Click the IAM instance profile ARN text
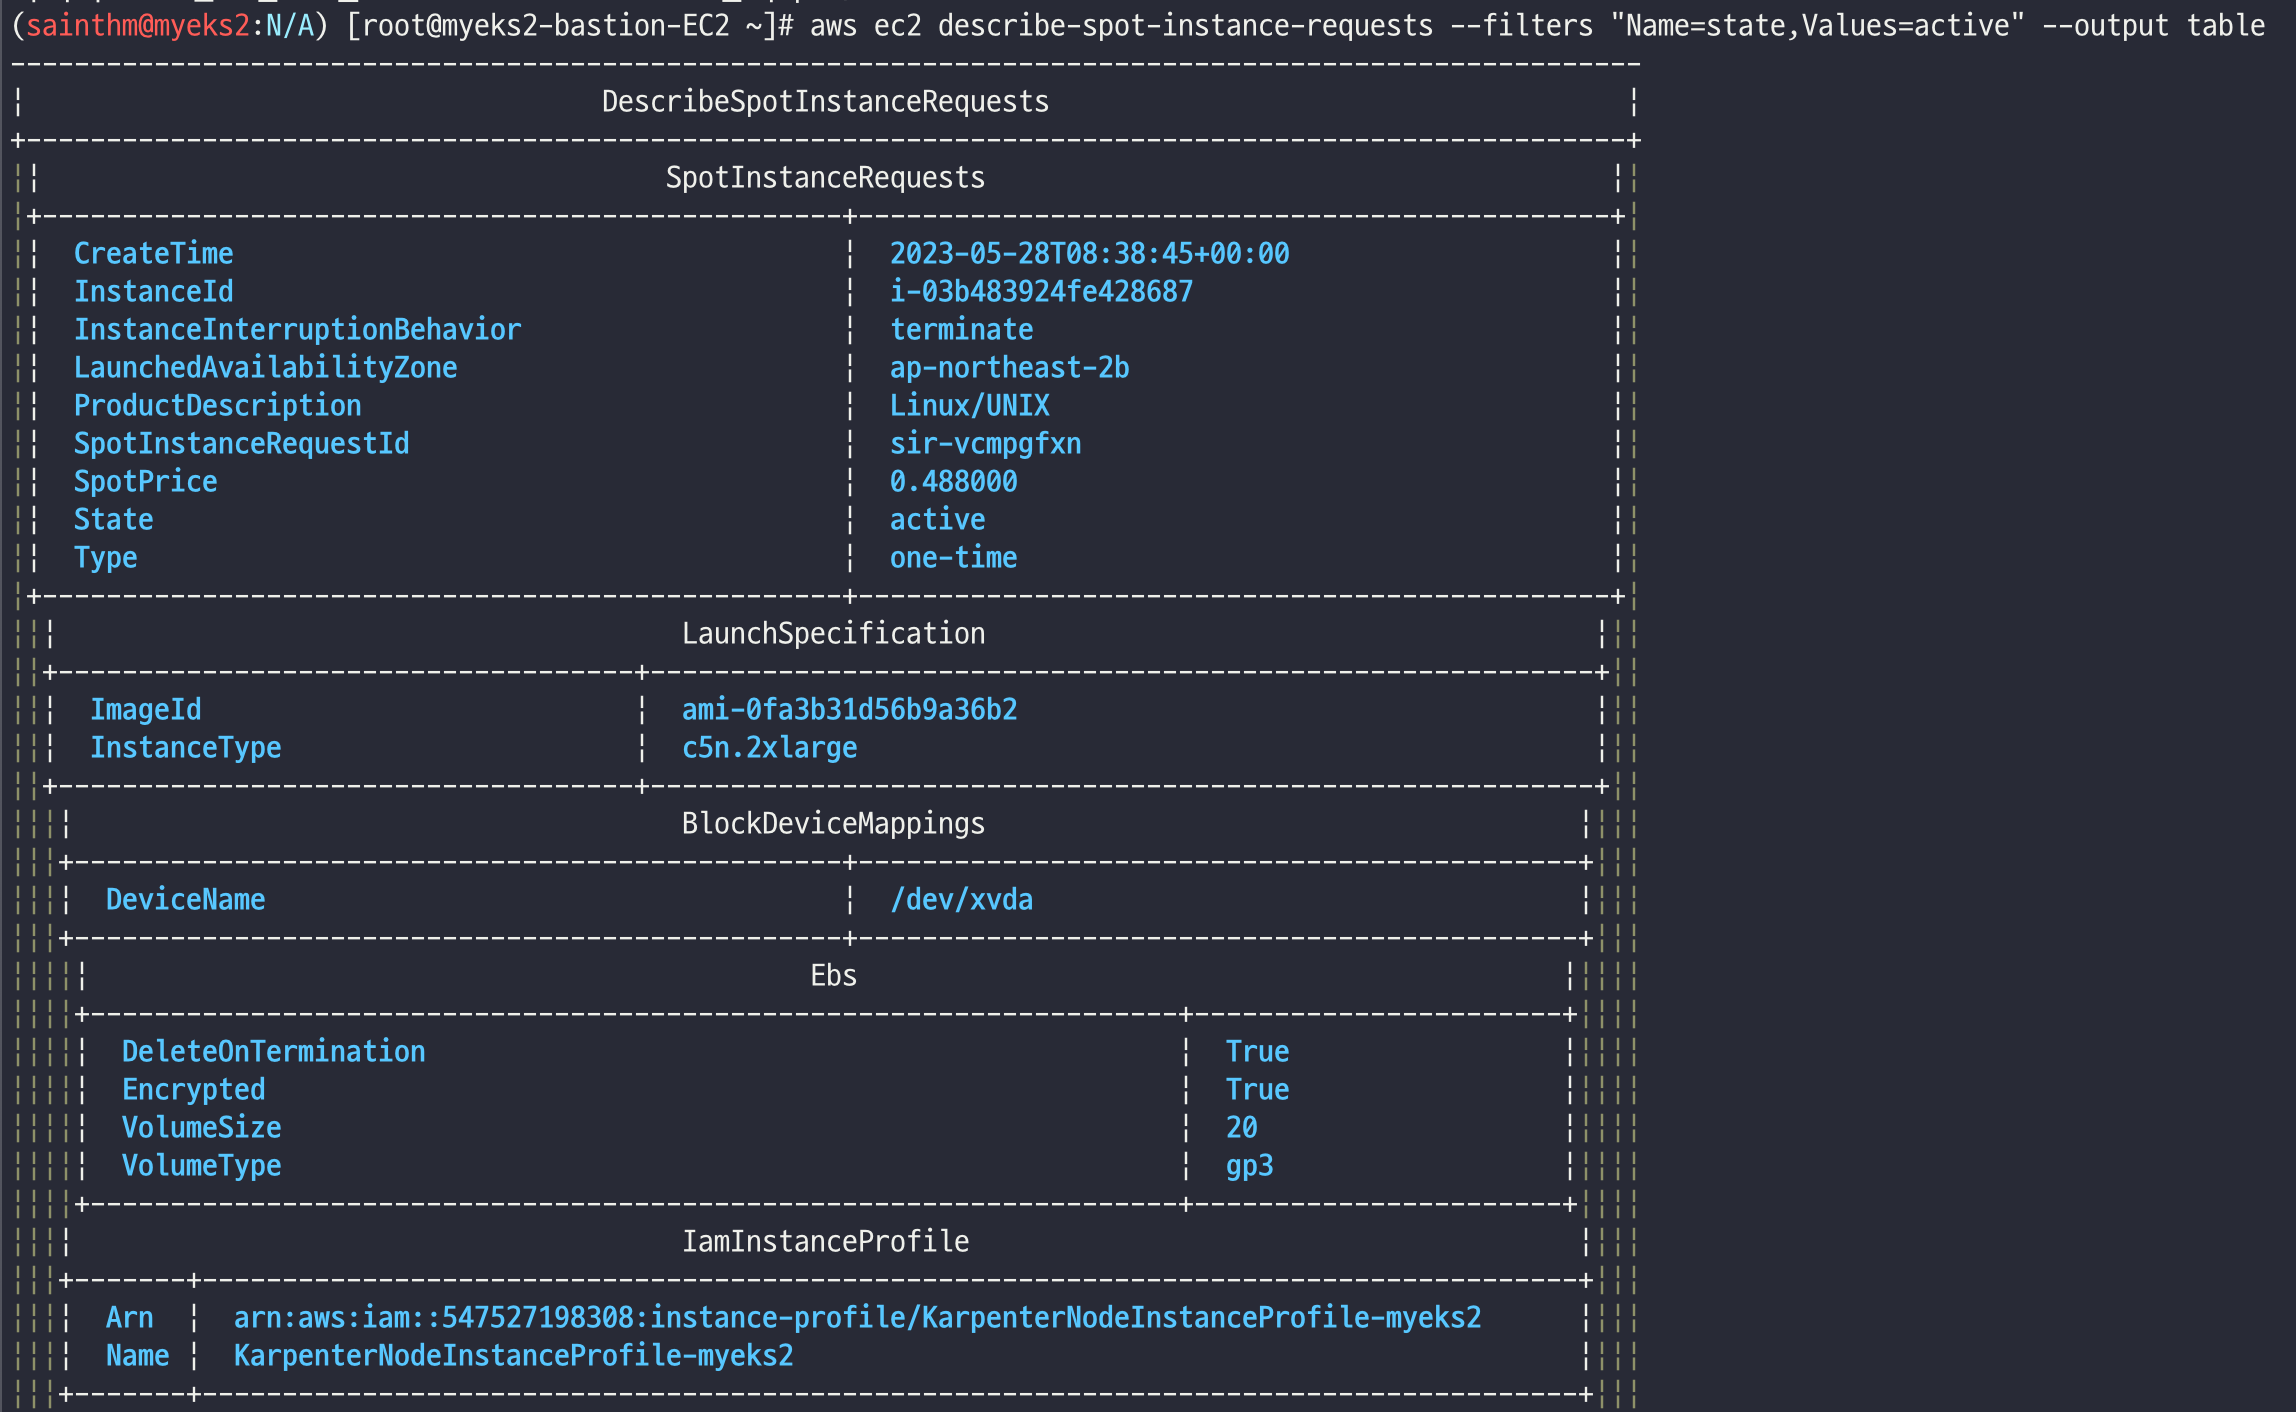This screenshot has width=2296, height=1412. (857, 1317)
